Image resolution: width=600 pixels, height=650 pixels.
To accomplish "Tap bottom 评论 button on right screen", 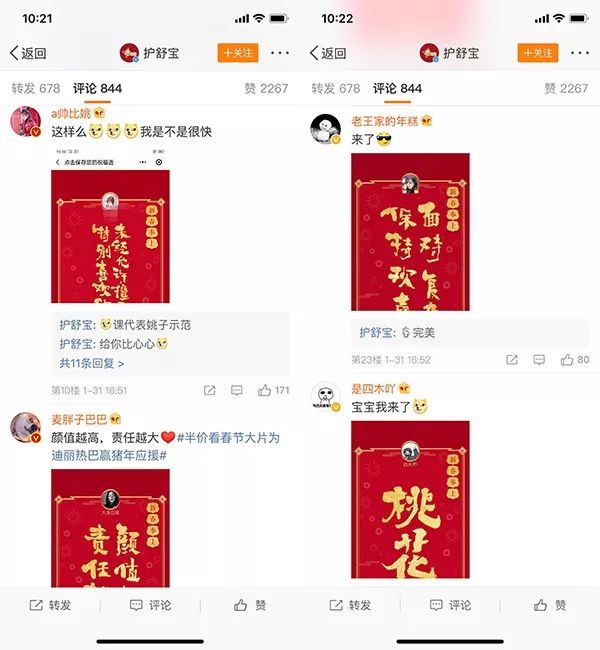I will 450,605.
